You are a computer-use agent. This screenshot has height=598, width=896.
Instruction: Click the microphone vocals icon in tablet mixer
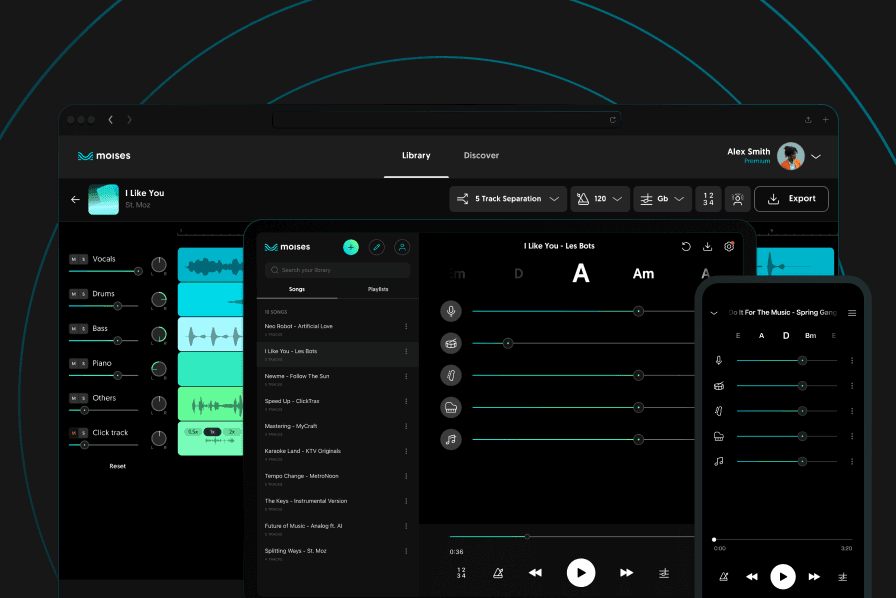451,311
